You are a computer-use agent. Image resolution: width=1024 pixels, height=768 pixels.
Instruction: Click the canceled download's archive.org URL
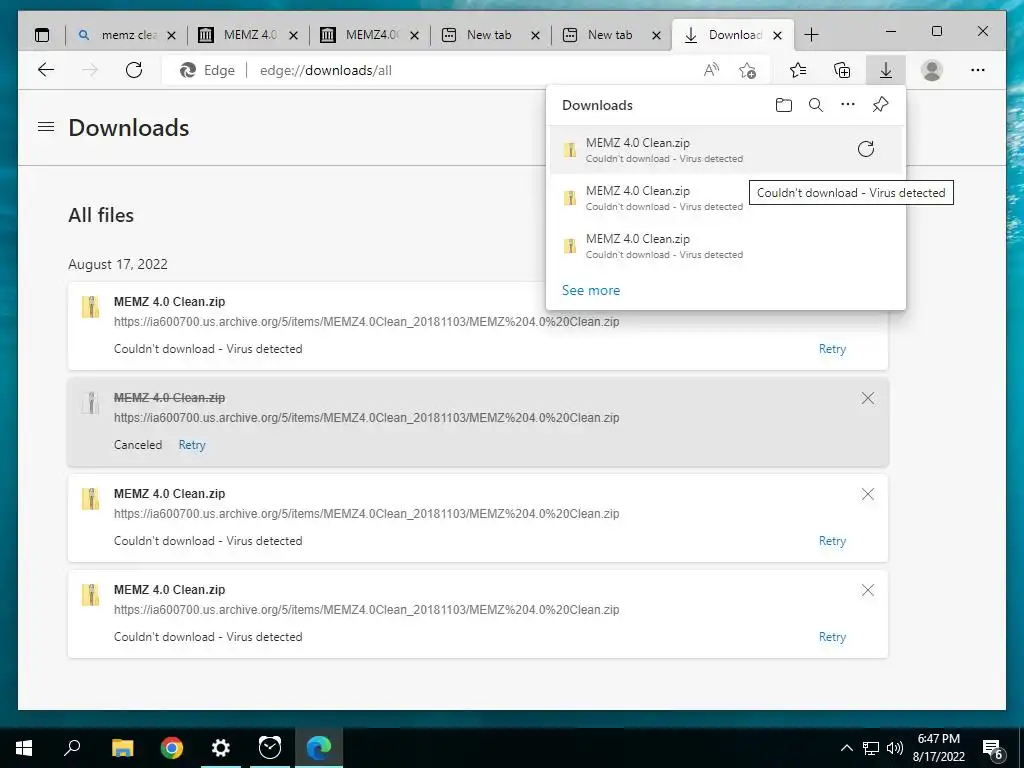366,417
